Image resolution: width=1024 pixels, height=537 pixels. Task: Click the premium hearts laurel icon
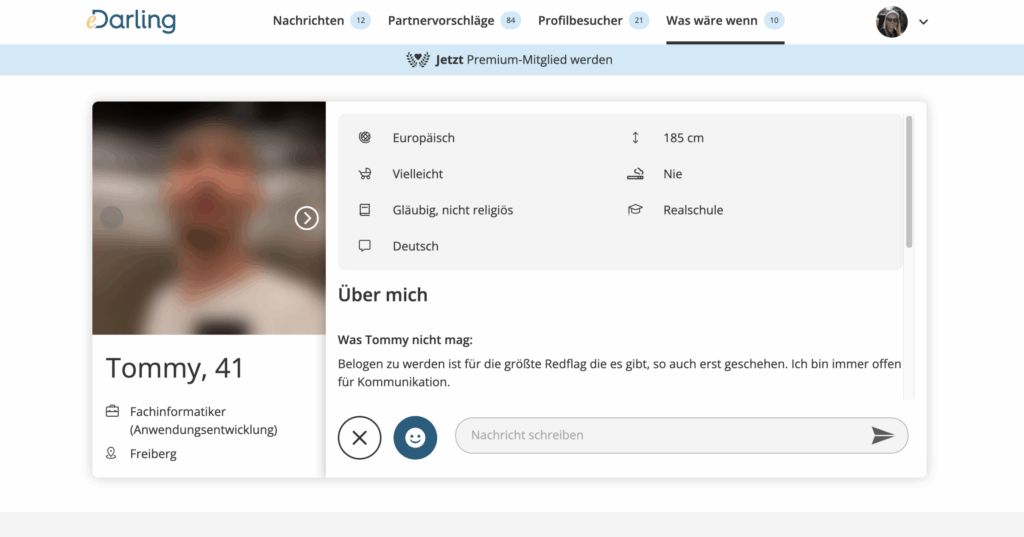418,59
